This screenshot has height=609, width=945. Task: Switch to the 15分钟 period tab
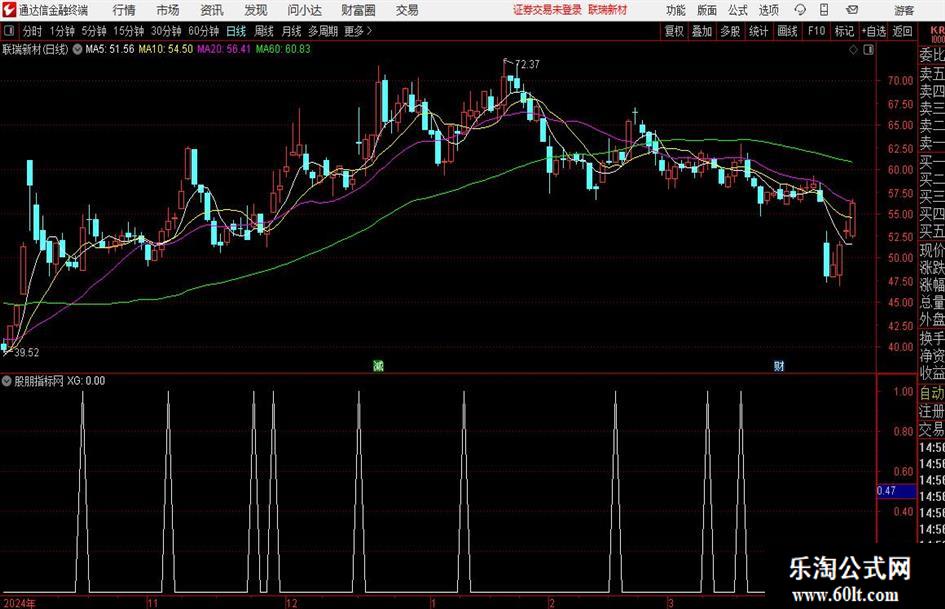pos(128,31)
